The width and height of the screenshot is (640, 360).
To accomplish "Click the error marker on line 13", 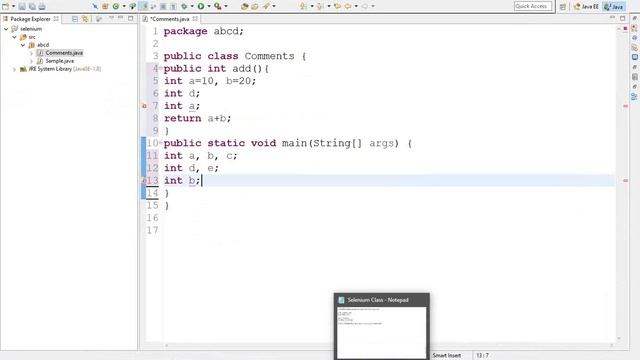I will coord(144,180).
